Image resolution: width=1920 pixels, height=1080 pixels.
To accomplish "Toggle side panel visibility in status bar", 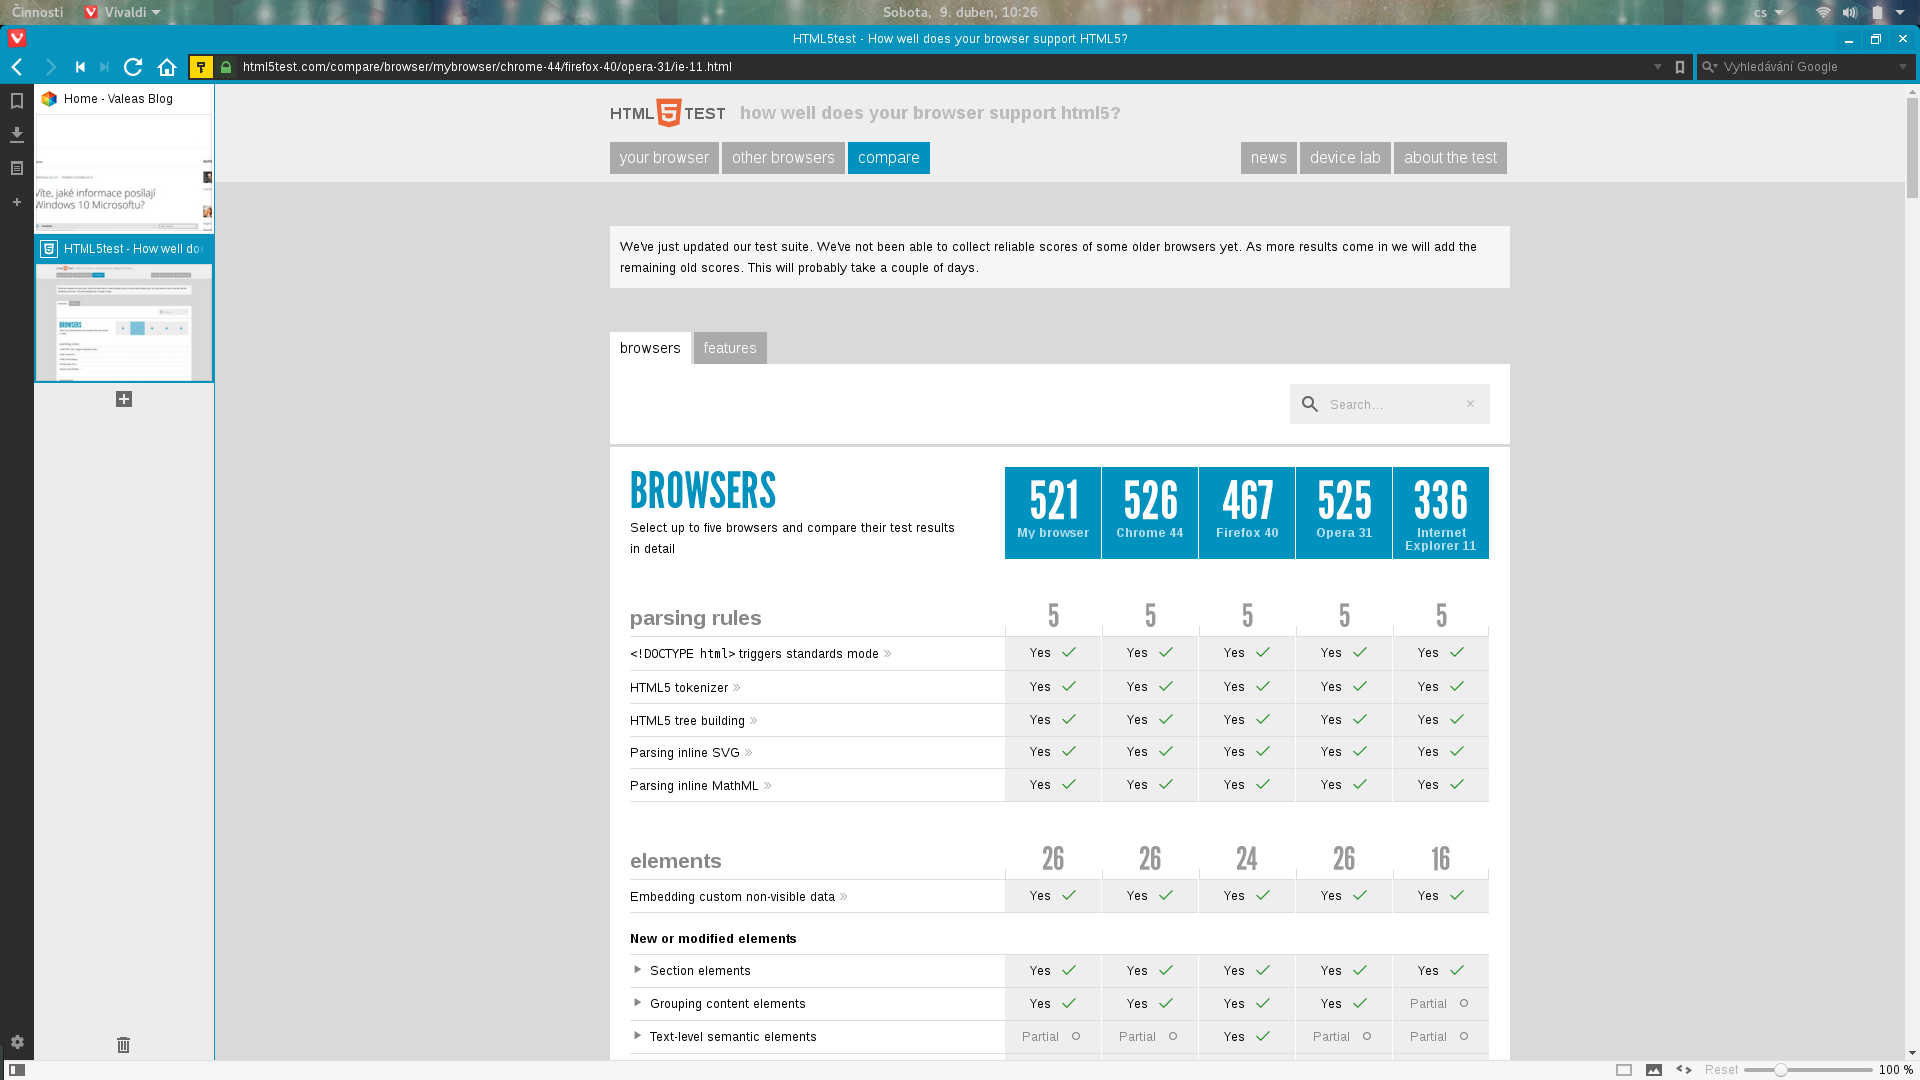I will (17, 1070).
